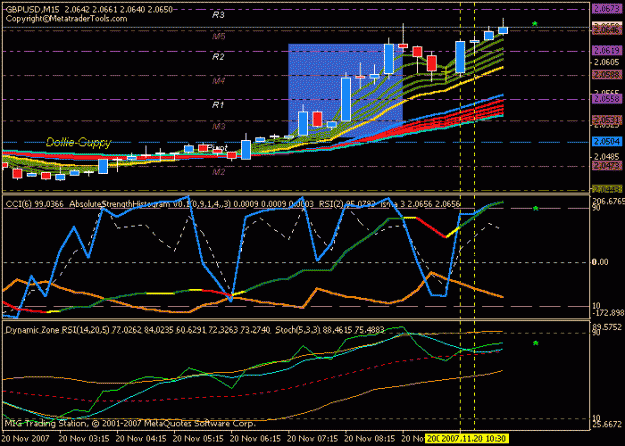
Task: Click the 2.0485 price scale value
Action: tap(606, 157)
